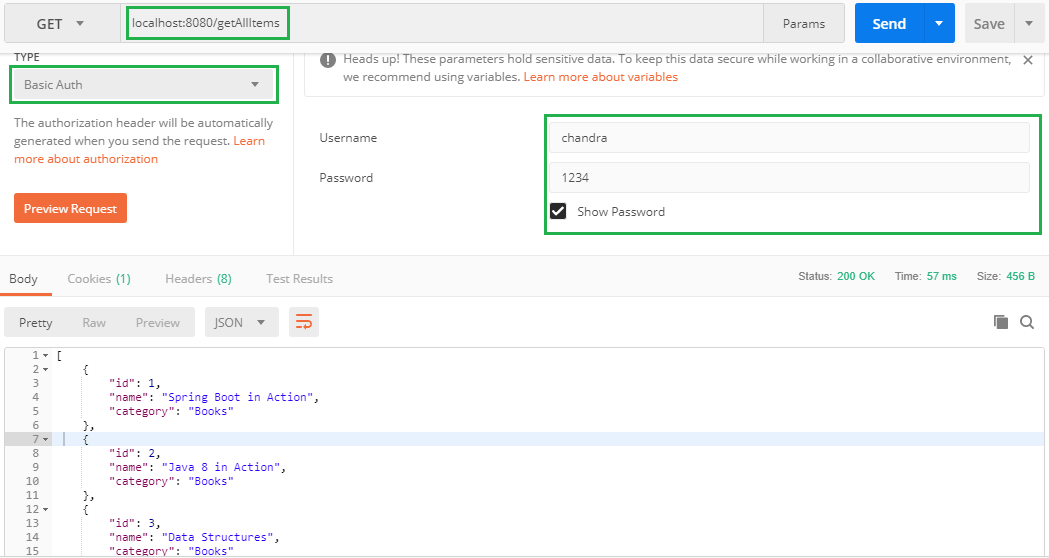The height and width of the screenshot is (558, 1049).
Task: Switch to the Cookies tab
Action: 98,279
